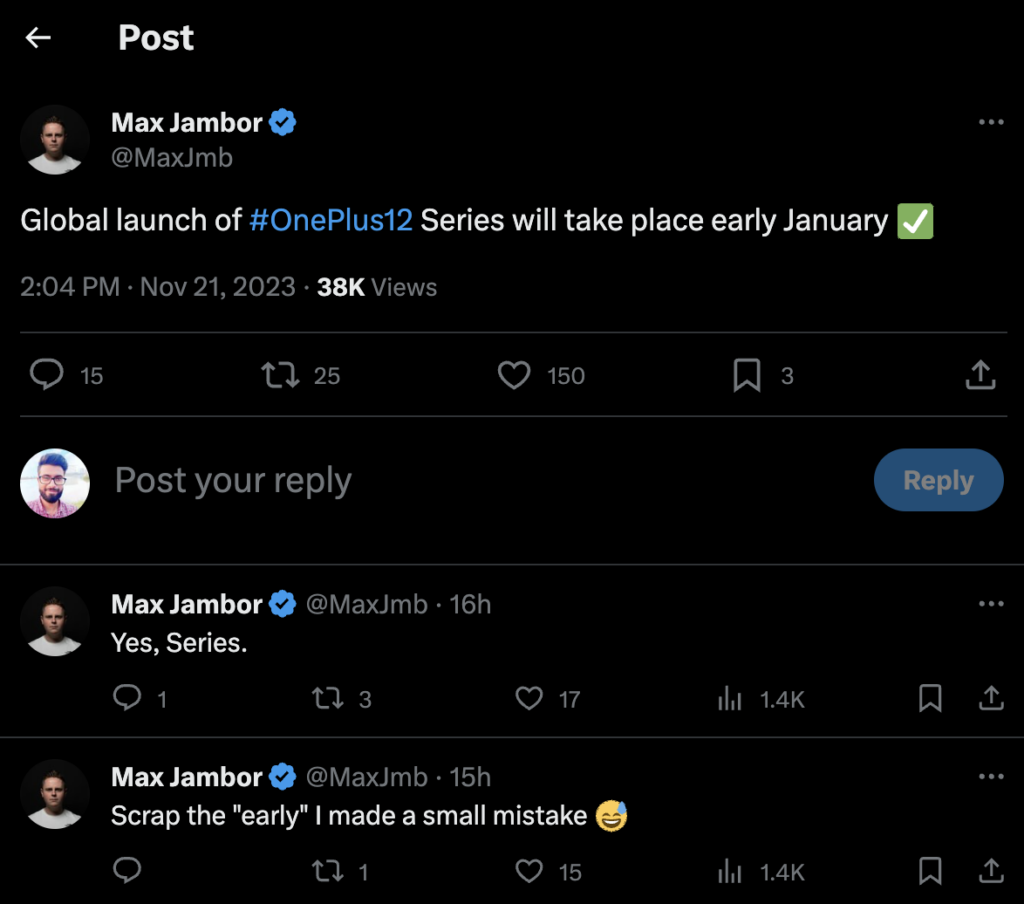Screen dimensions: 1024x904
Task: Repost the "Yes, Series." reply
Action: [327, 699]
